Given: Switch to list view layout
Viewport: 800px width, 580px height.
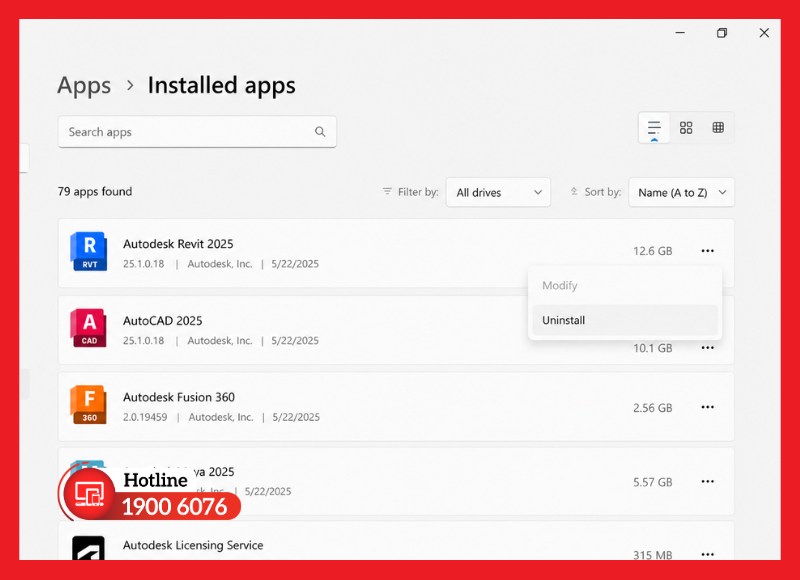Looking at the screenshot, I should tap(654, 128).
